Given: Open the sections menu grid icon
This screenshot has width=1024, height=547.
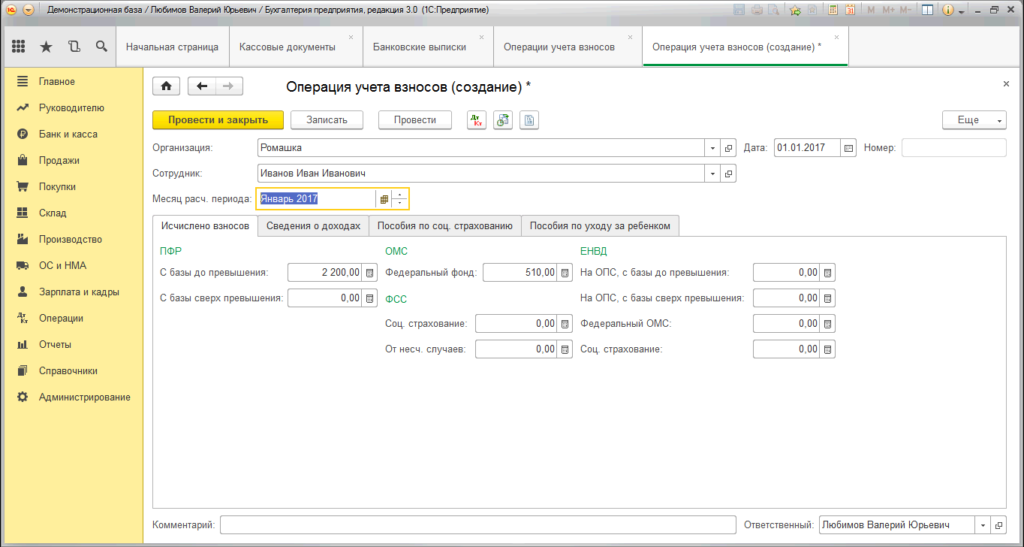Looking at the screenshot, I should [x=18, y=47].
